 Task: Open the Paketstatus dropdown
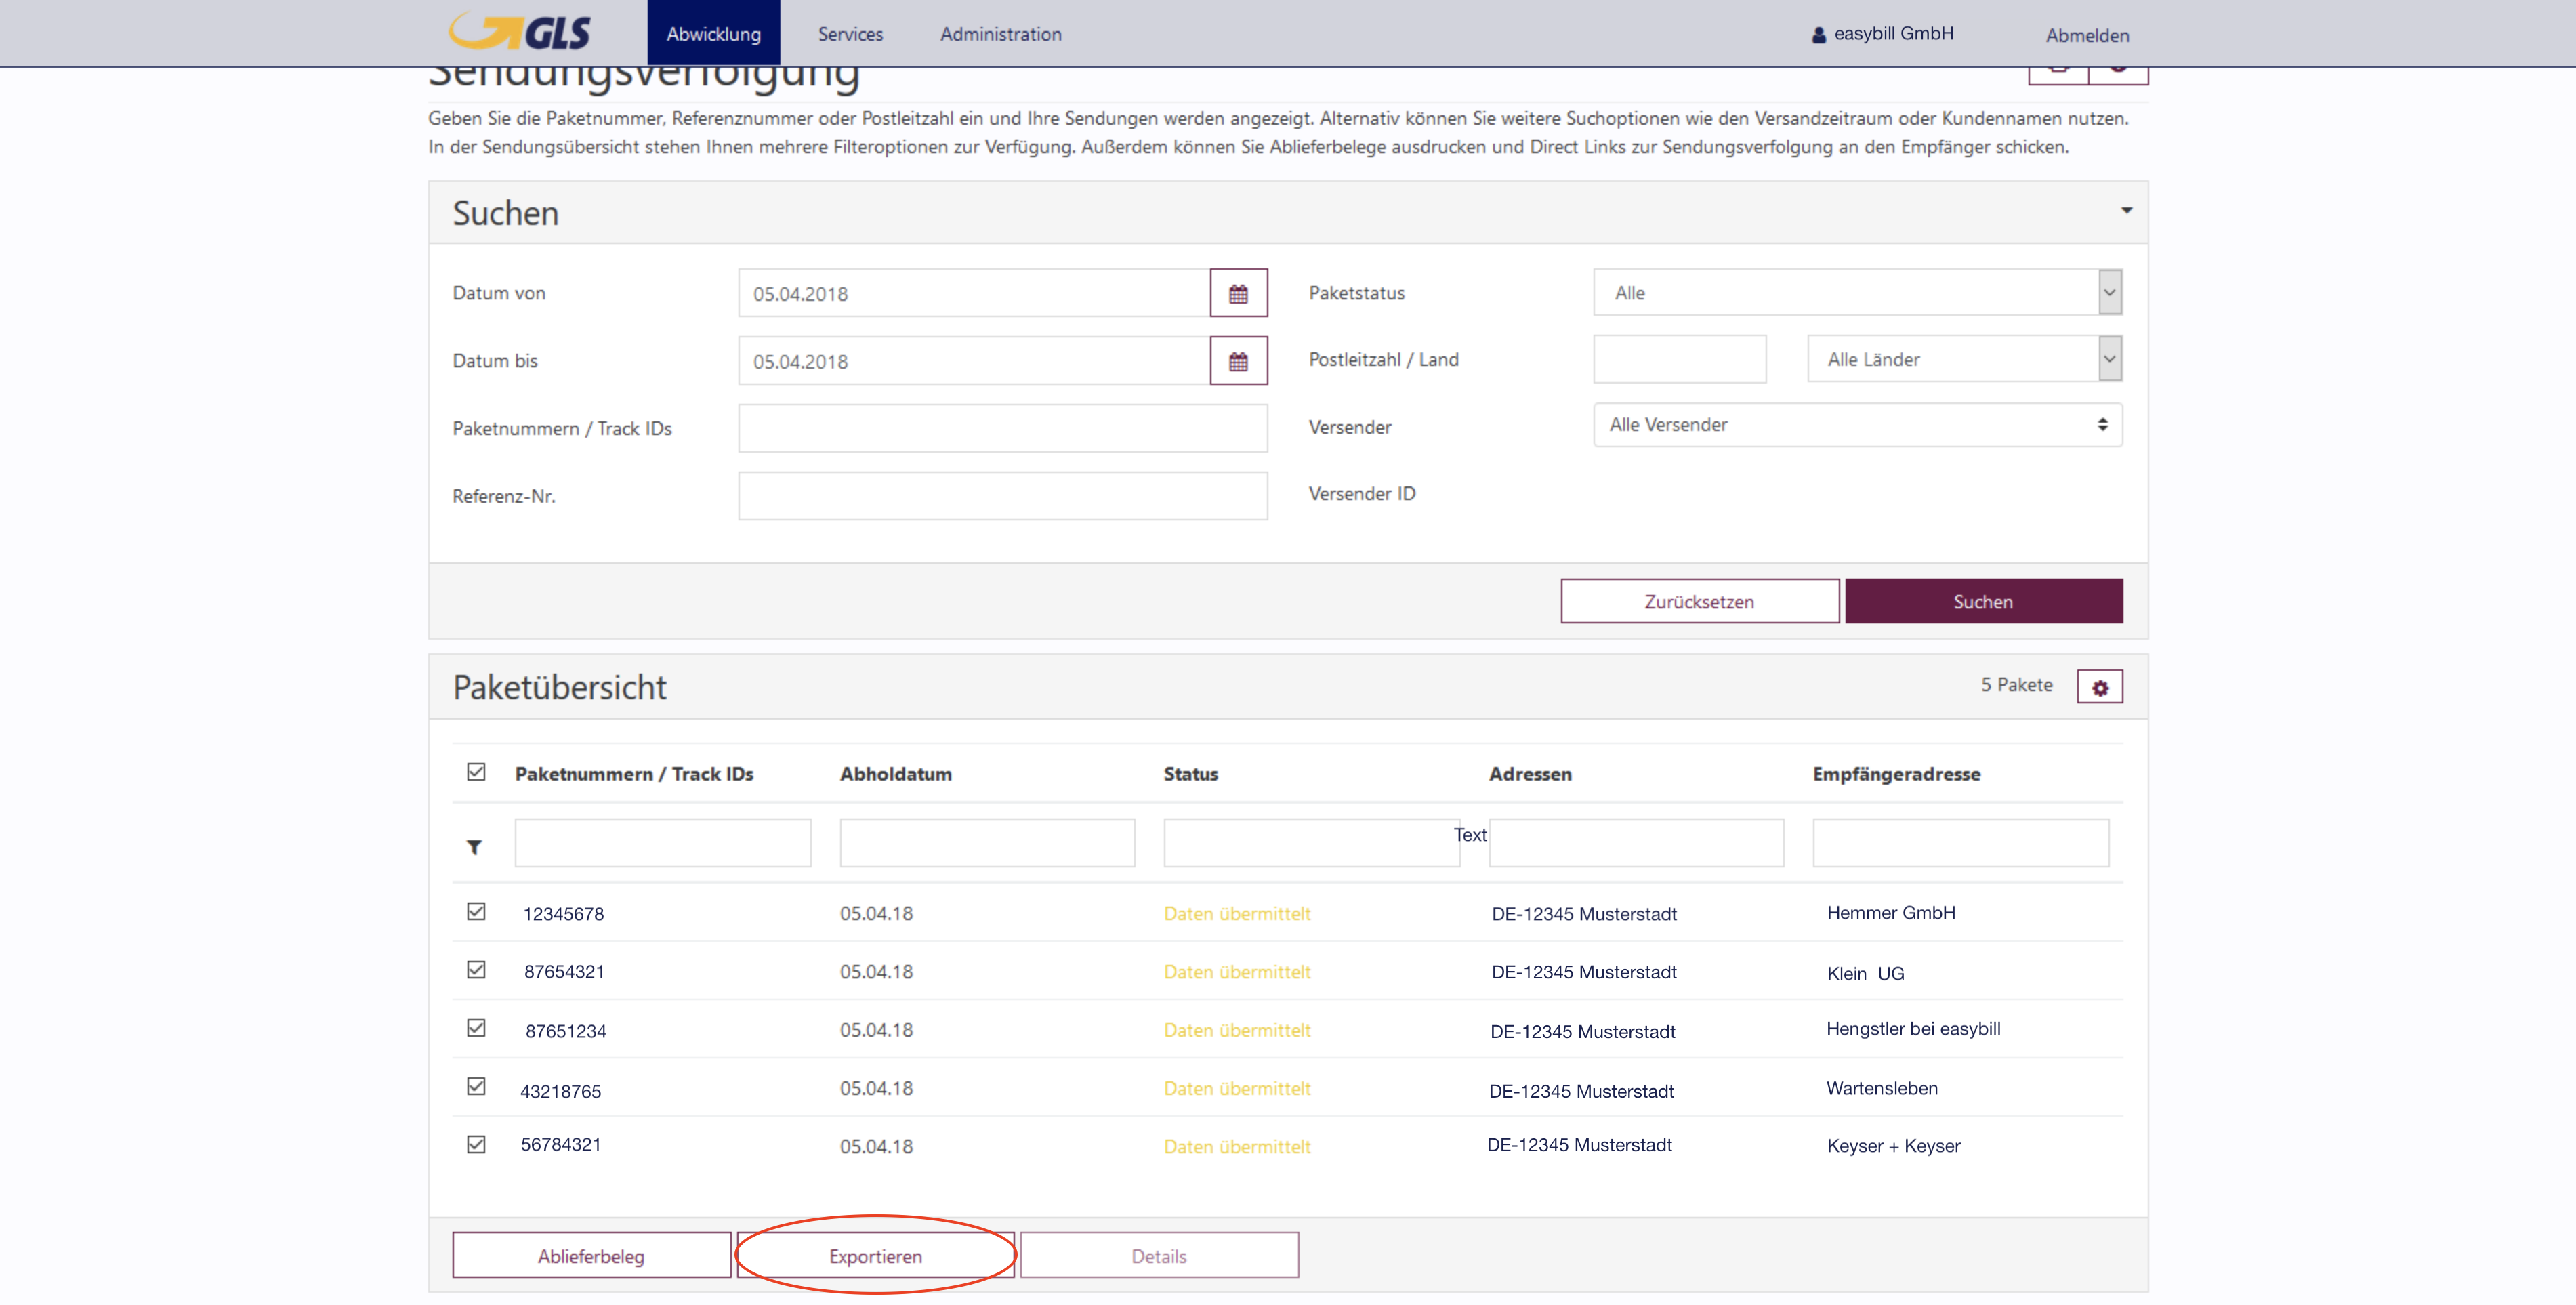tap(1857, 293)
